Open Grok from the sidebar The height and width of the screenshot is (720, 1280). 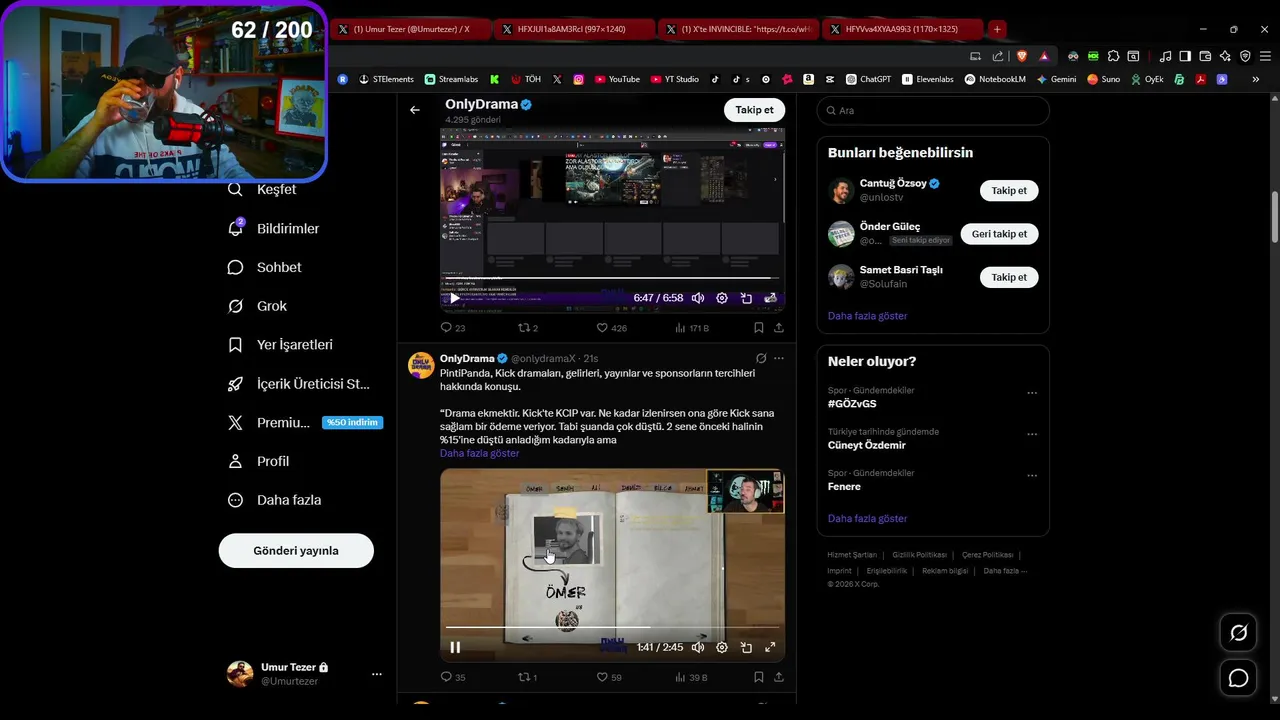click(x=258, y=306)
